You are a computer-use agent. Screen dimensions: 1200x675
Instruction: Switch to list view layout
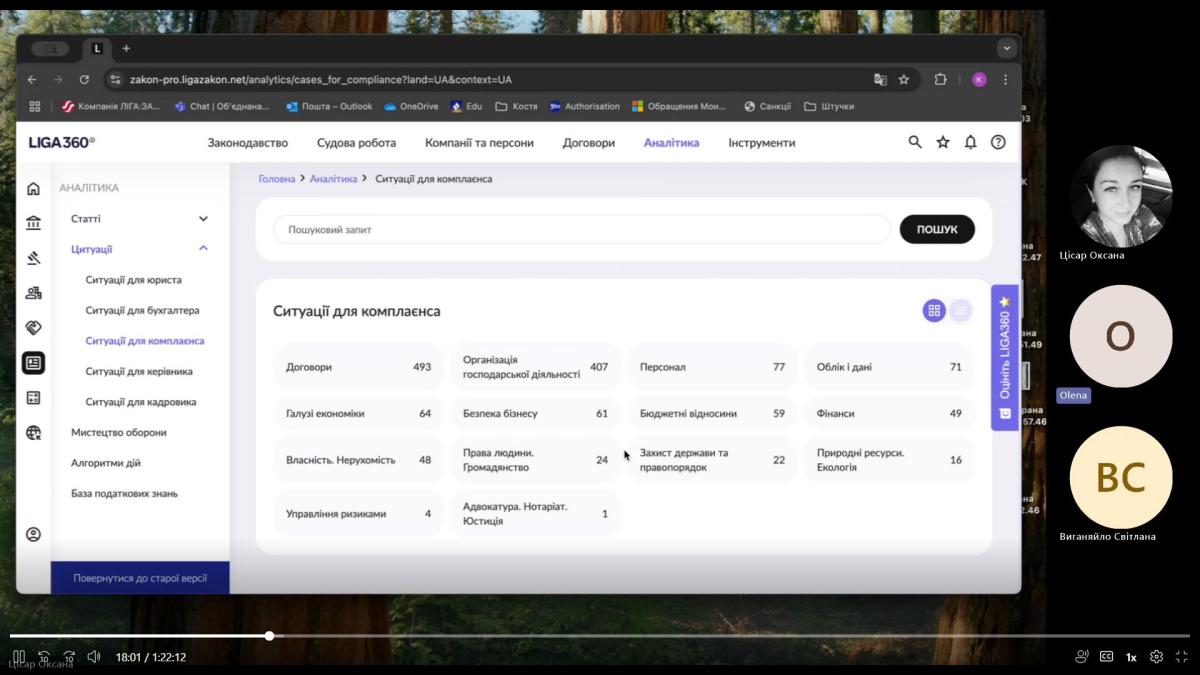click(x=960, y=311)
